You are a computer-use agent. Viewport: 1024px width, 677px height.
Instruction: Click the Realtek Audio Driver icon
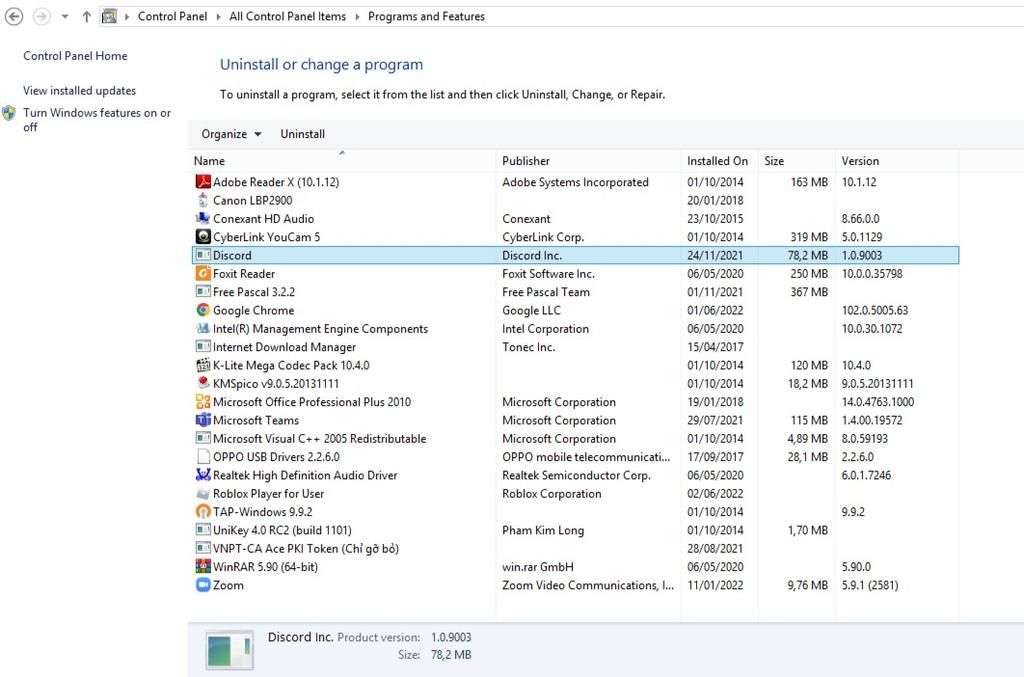[203, 475]
